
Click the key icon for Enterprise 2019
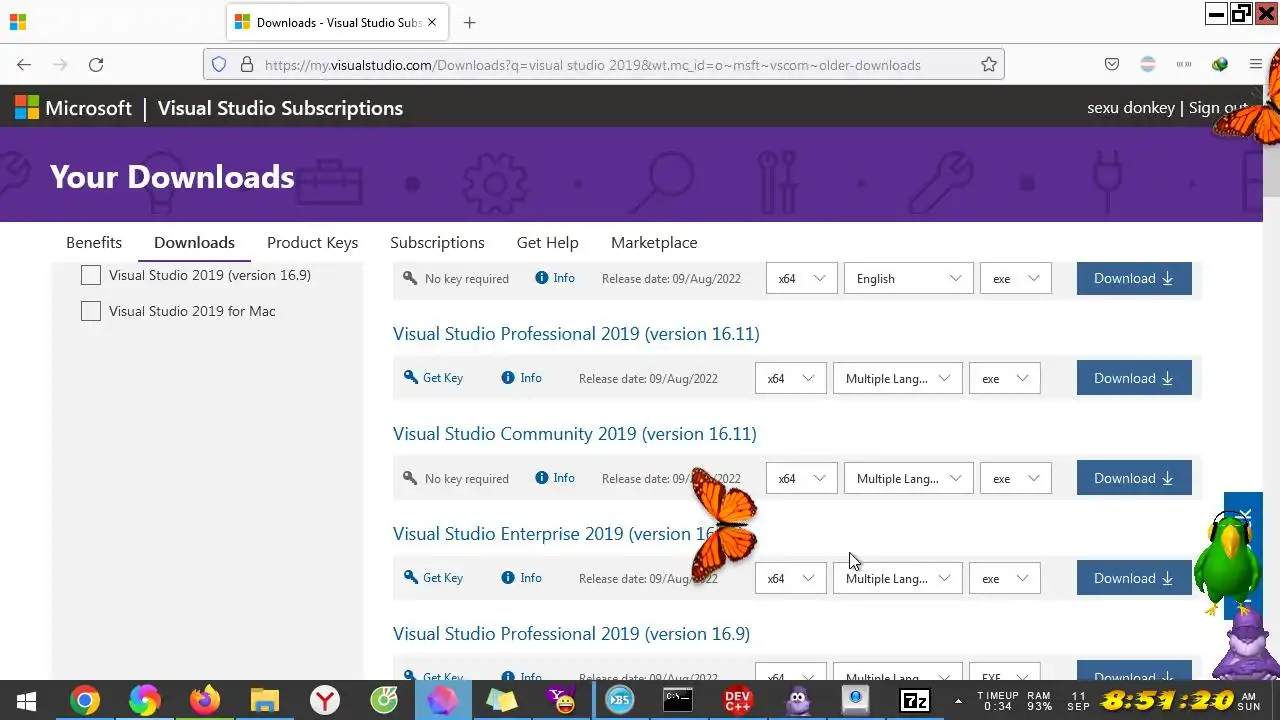(410, 578)
